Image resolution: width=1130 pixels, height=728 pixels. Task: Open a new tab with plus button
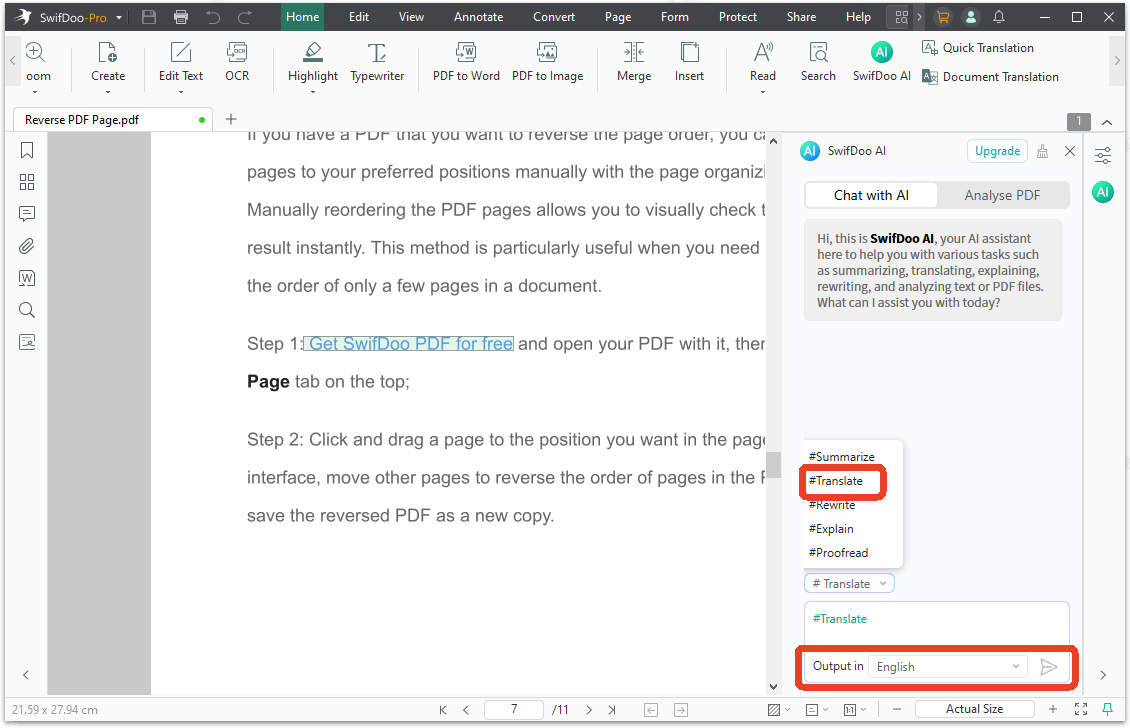pos(231,119)
